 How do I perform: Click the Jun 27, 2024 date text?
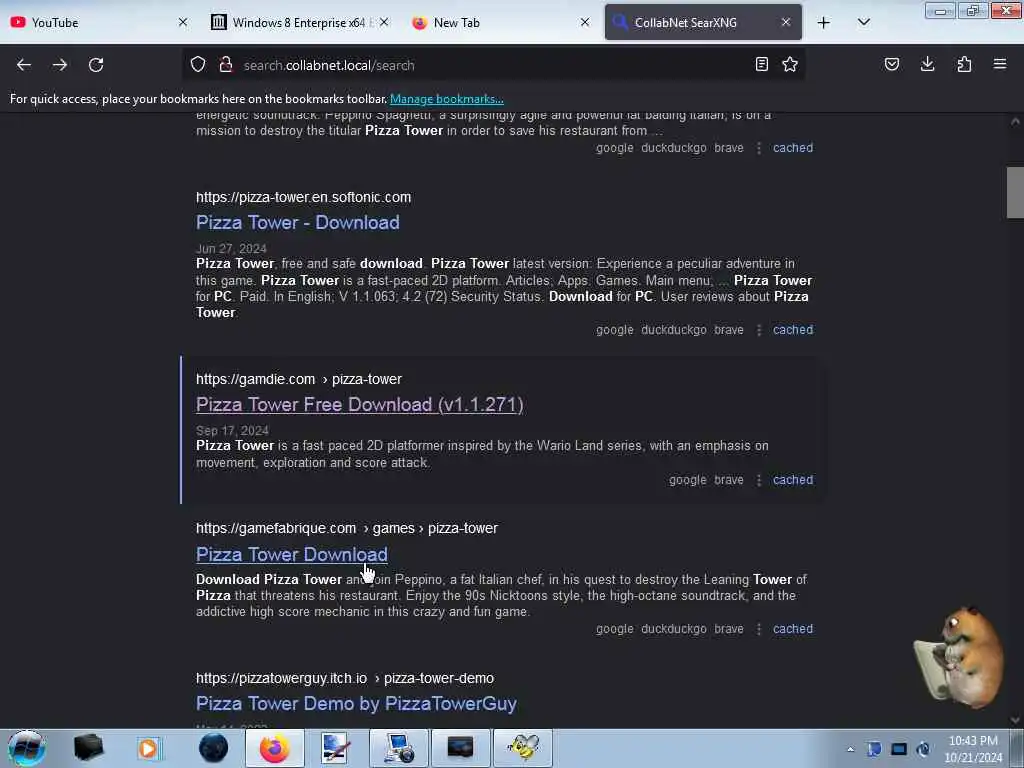(231, 249)
